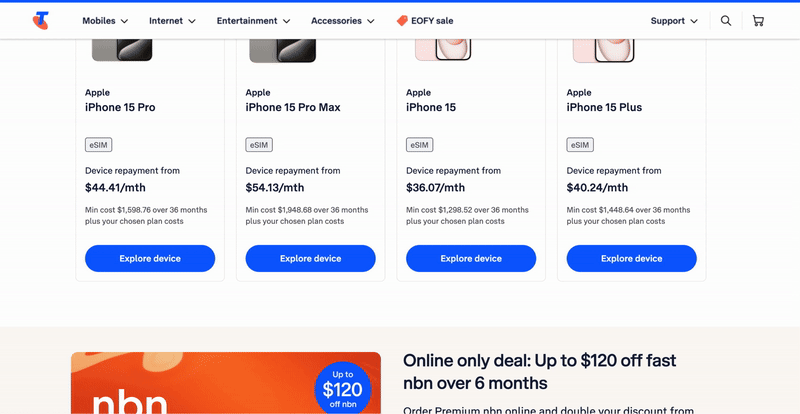The width and height of the screenshot is (800, 414).
Task: Click the EOFY sale tag icon
Action: tap(402, 21)
